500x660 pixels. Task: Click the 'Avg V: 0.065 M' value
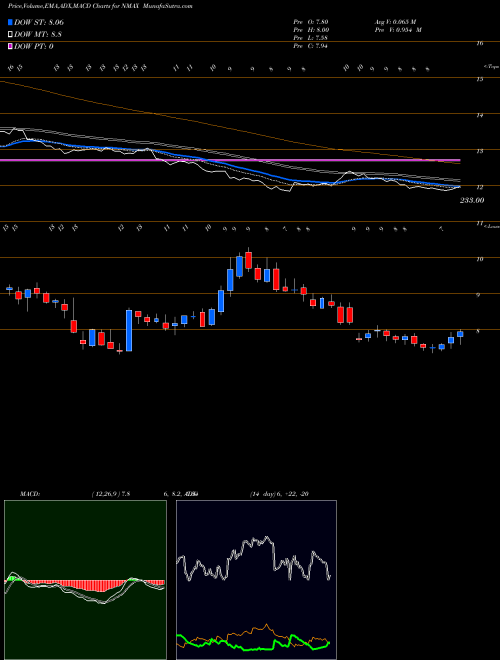click(x=396, y=21)
